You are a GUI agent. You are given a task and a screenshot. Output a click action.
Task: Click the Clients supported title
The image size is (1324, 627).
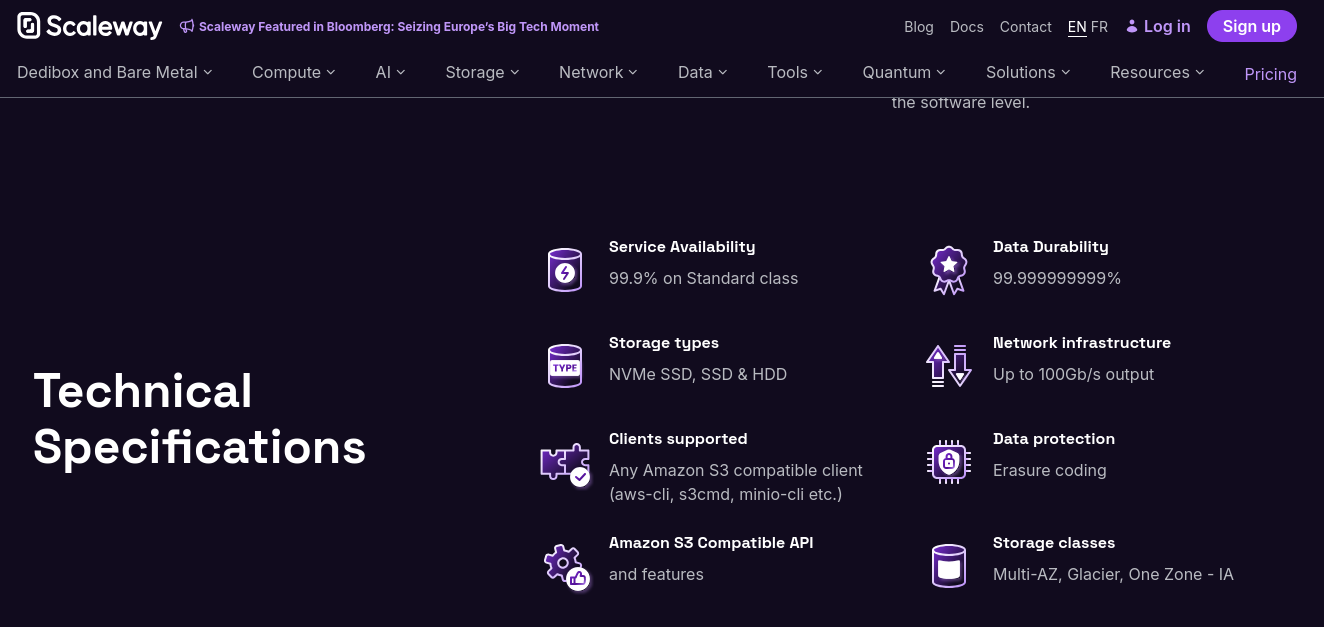[x=678, y=439]
